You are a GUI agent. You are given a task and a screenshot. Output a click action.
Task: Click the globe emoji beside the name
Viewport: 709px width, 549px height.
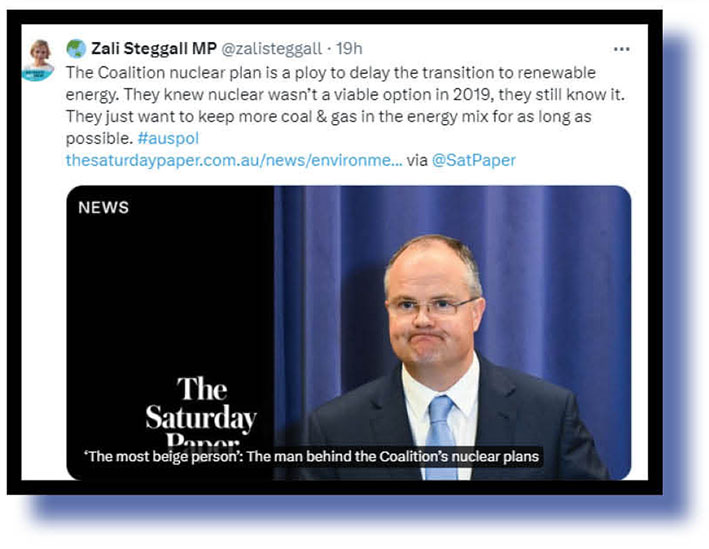tap(76, 48)
